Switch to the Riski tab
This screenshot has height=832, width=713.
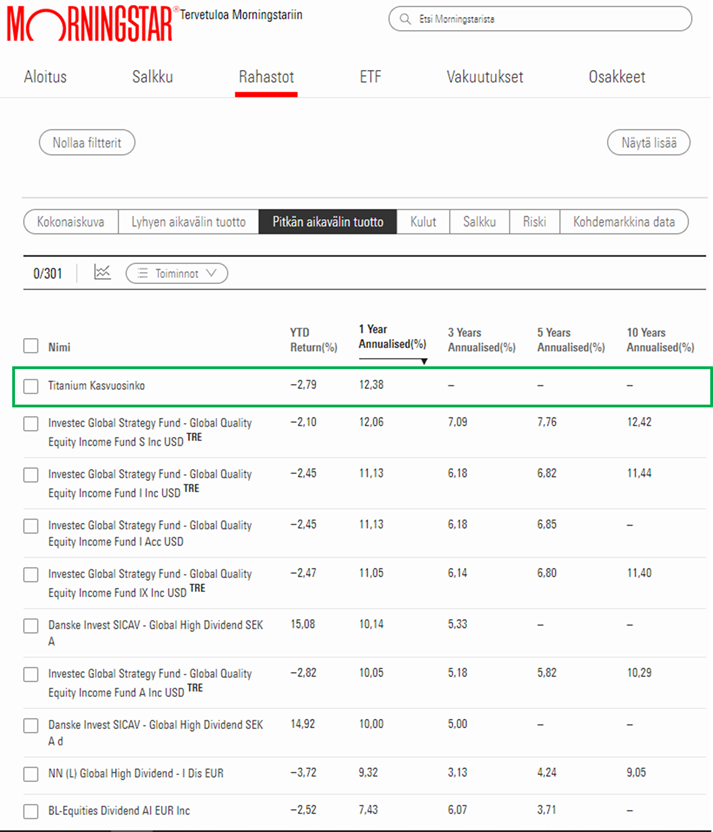534,222
